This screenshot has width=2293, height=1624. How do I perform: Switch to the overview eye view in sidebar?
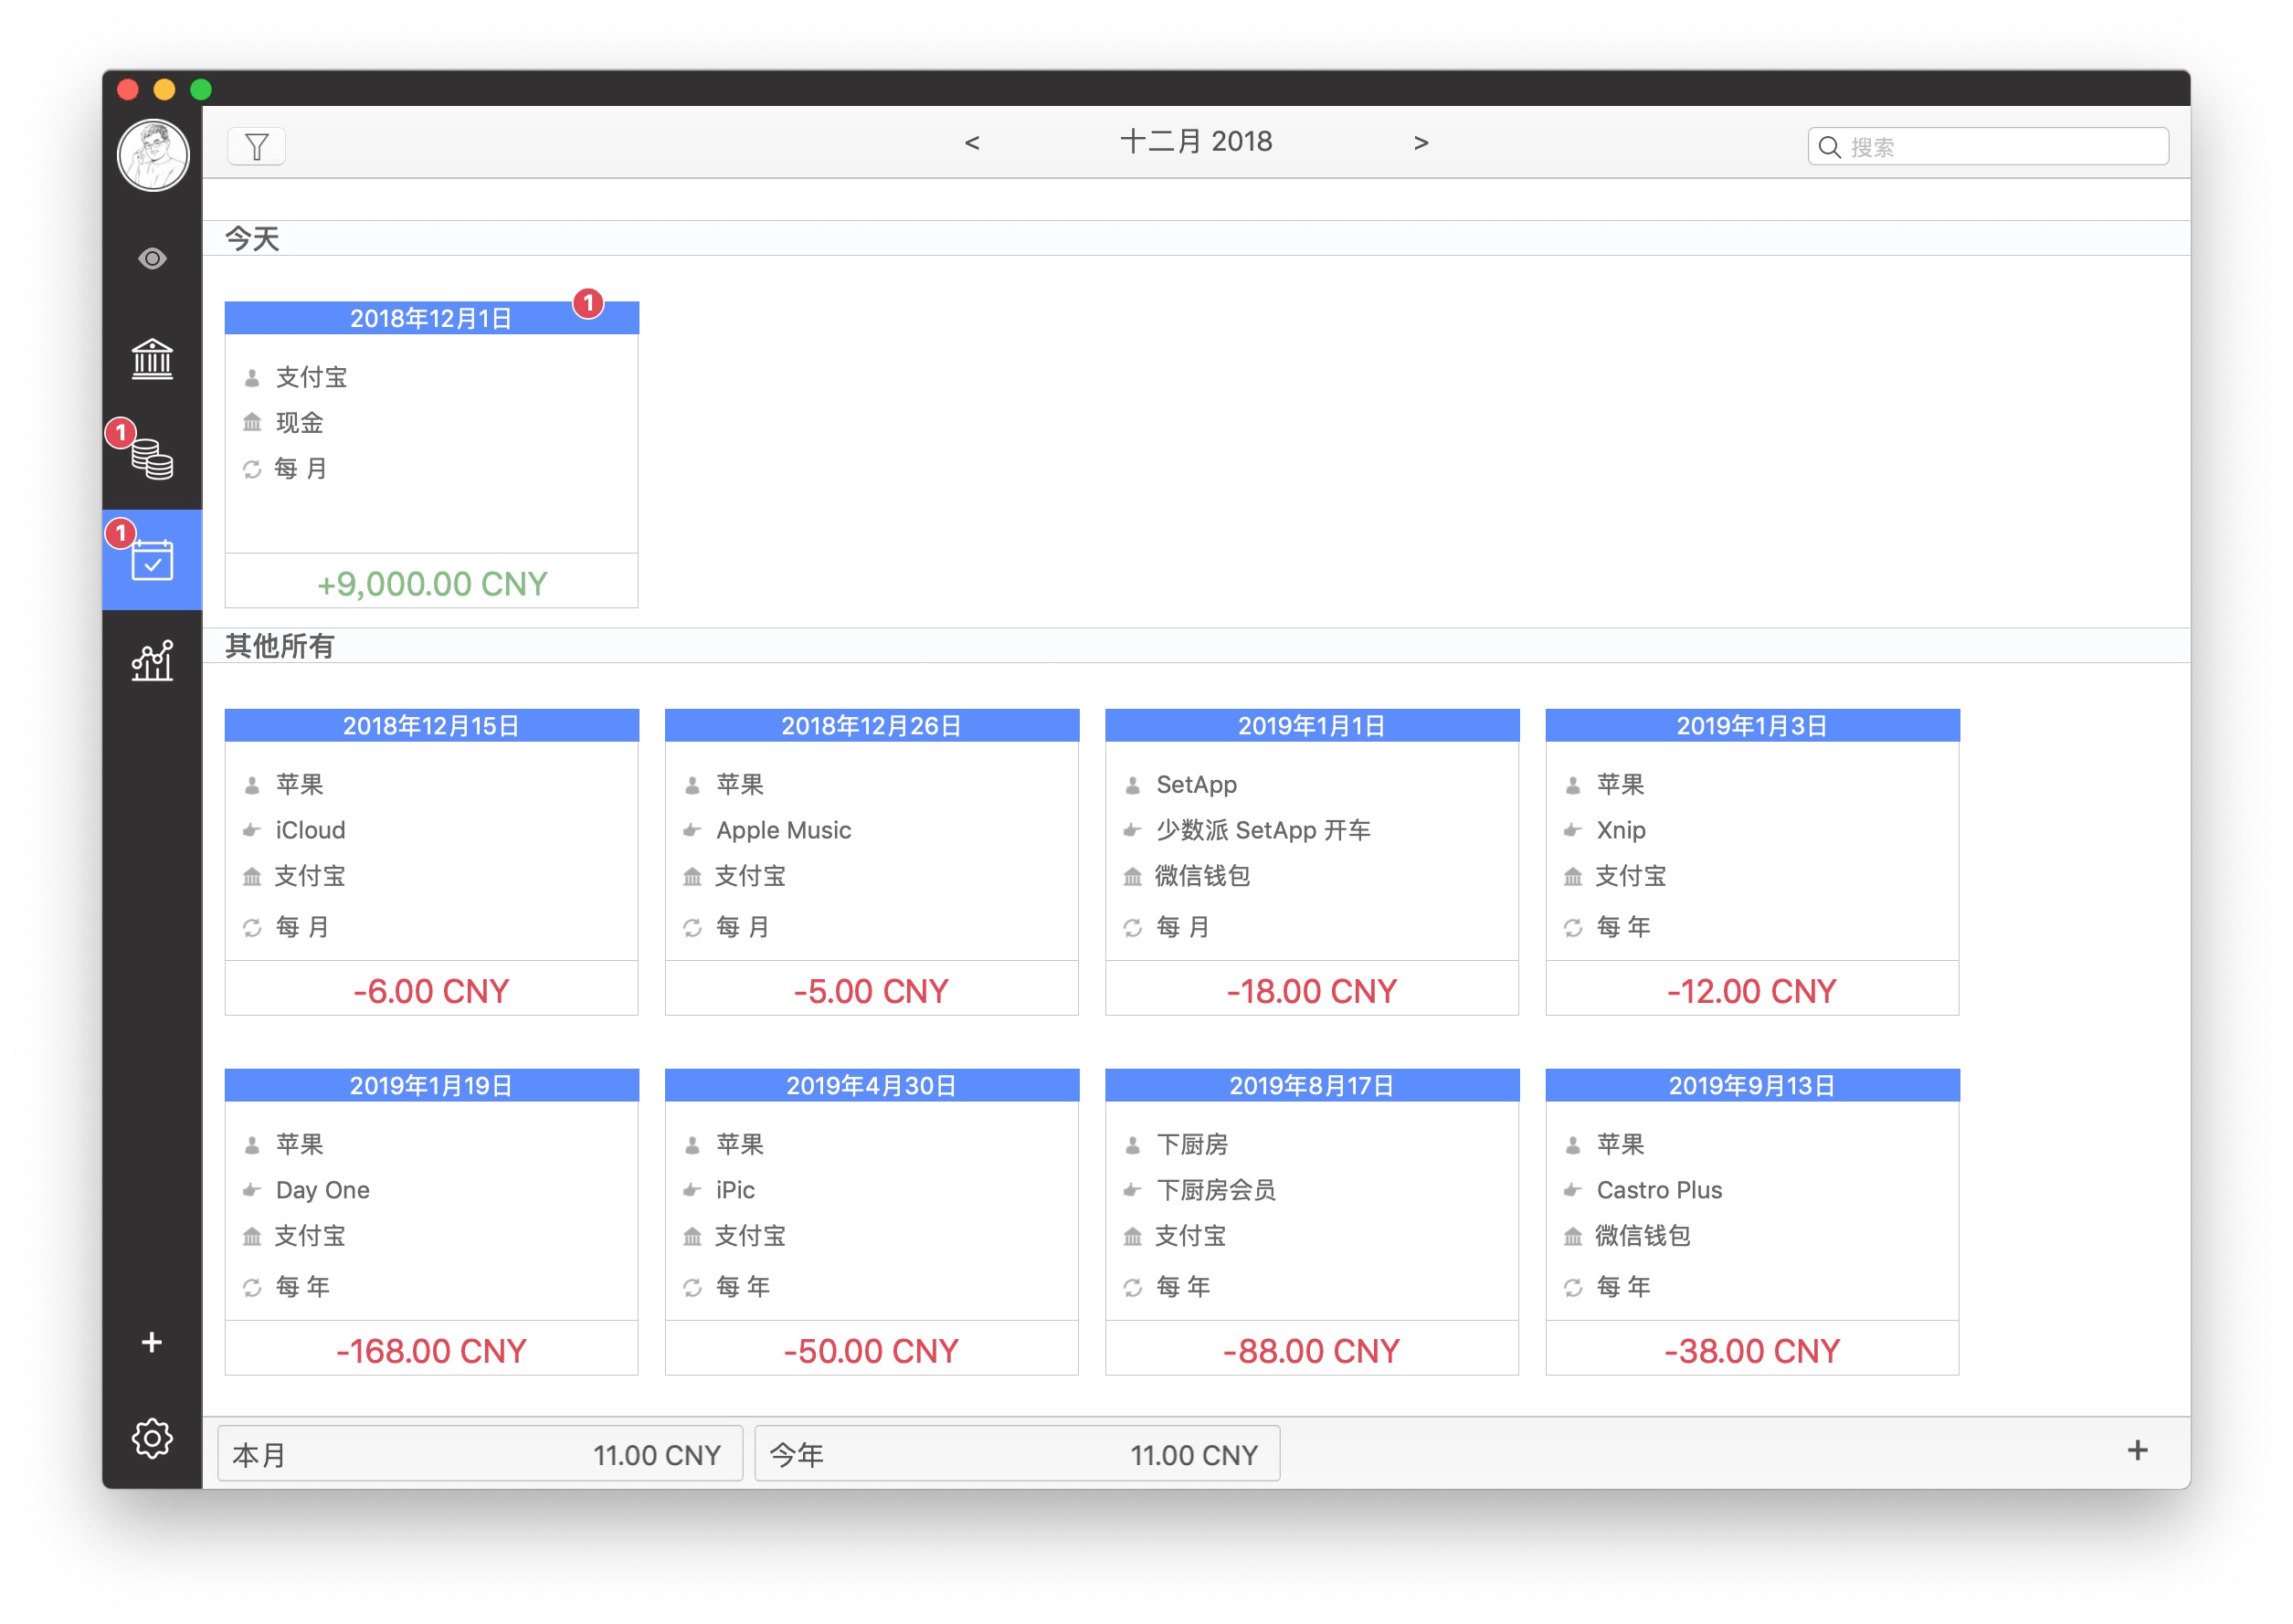tap(151, 258)
